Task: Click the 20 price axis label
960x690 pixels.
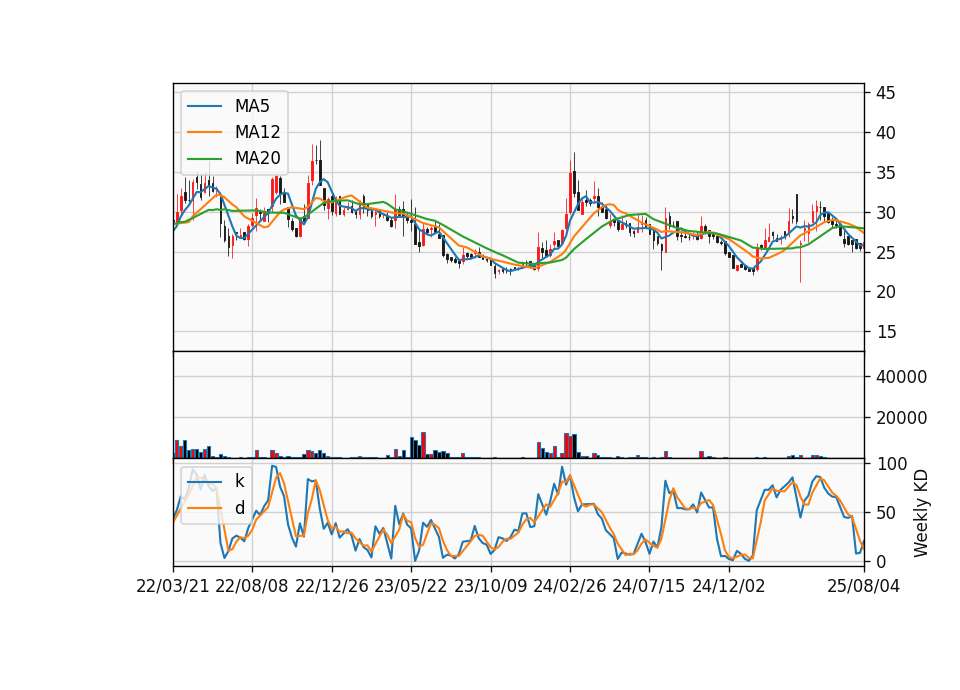Action: coord(885,292)
